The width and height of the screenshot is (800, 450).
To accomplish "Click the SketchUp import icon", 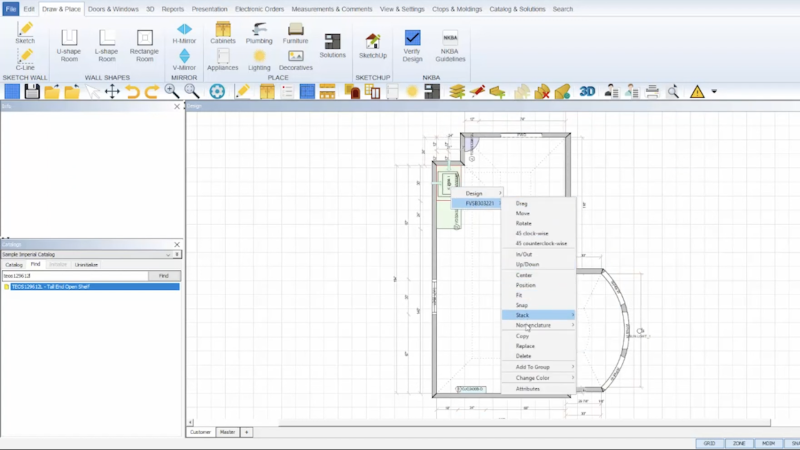I will (x=372, y=46).
